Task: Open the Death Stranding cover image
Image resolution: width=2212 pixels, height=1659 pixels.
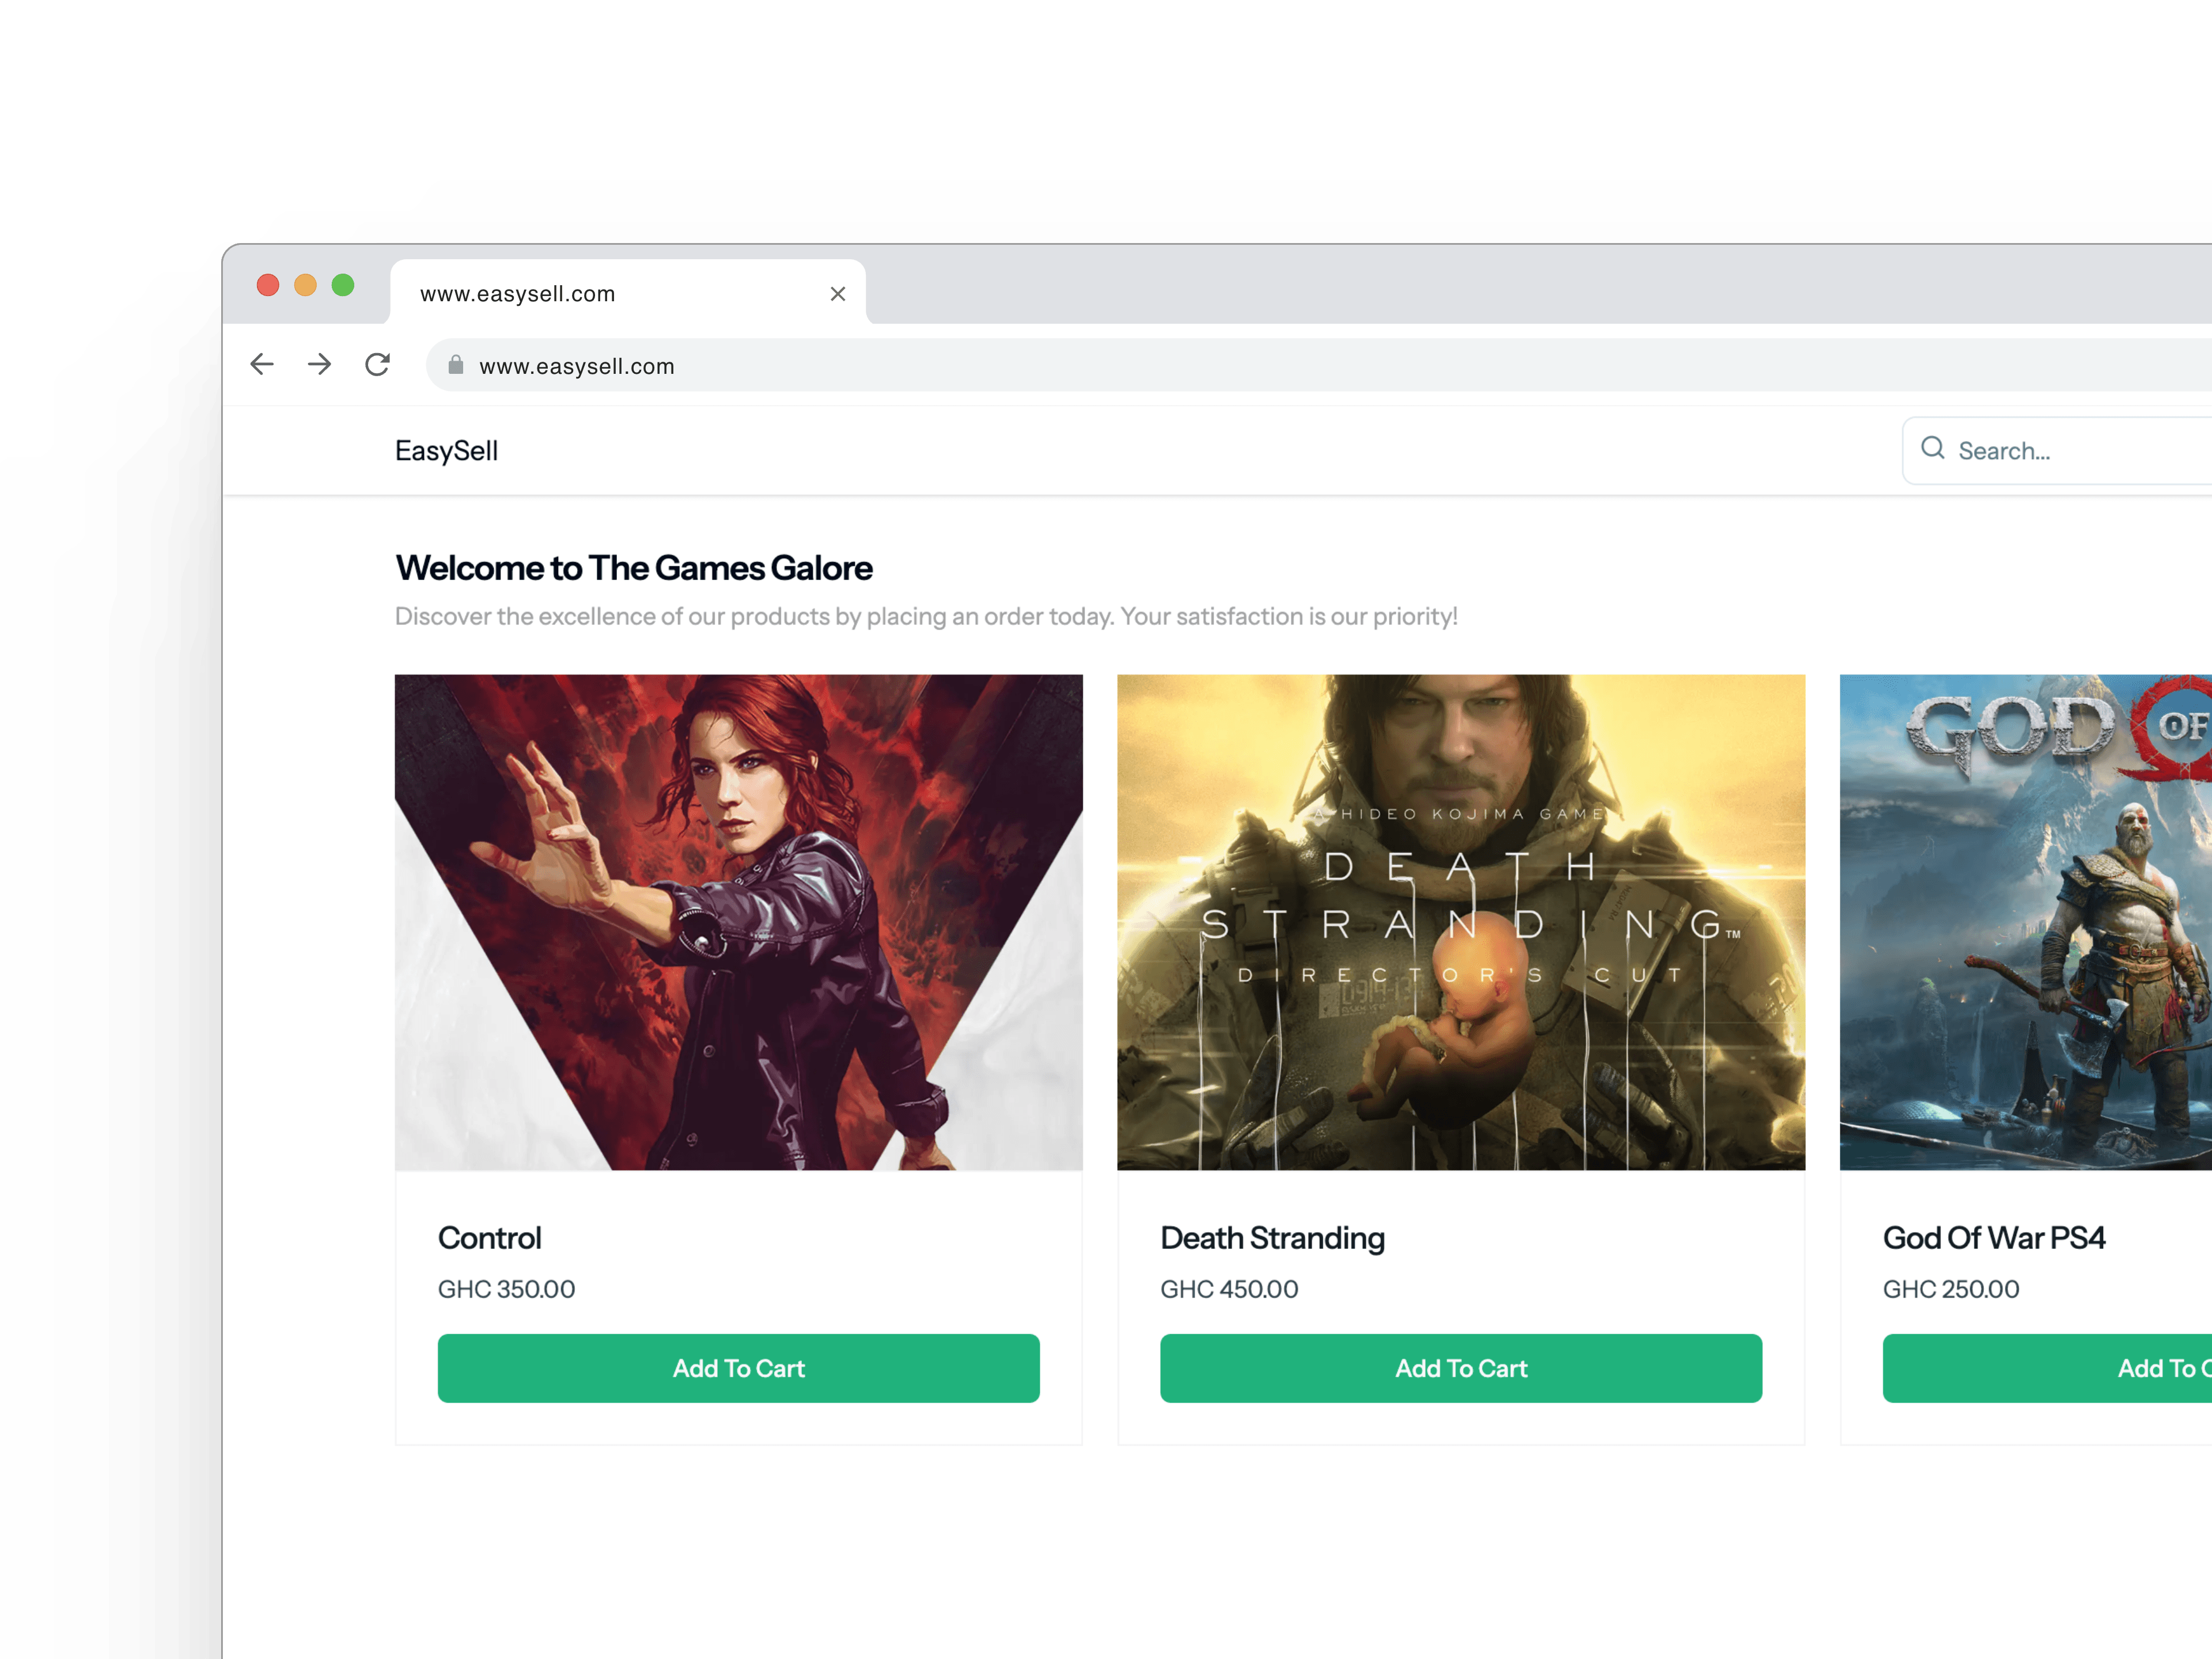Action: (x=1460, y=922)
